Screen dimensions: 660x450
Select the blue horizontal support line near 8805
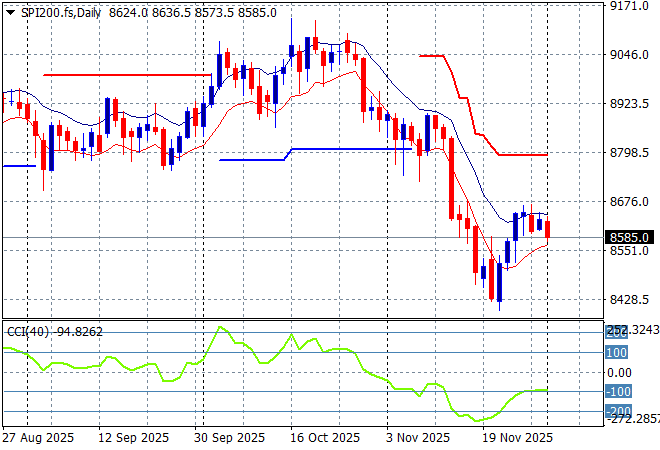point(352,149)
